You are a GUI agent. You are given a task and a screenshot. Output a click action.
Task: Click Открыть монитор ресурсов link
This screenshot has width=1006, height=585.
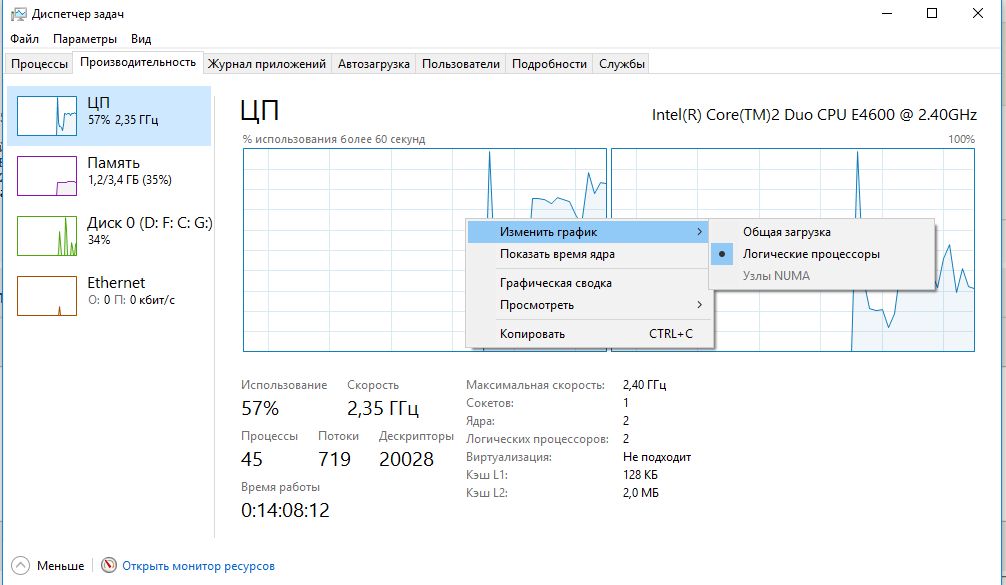coord(198,566)
